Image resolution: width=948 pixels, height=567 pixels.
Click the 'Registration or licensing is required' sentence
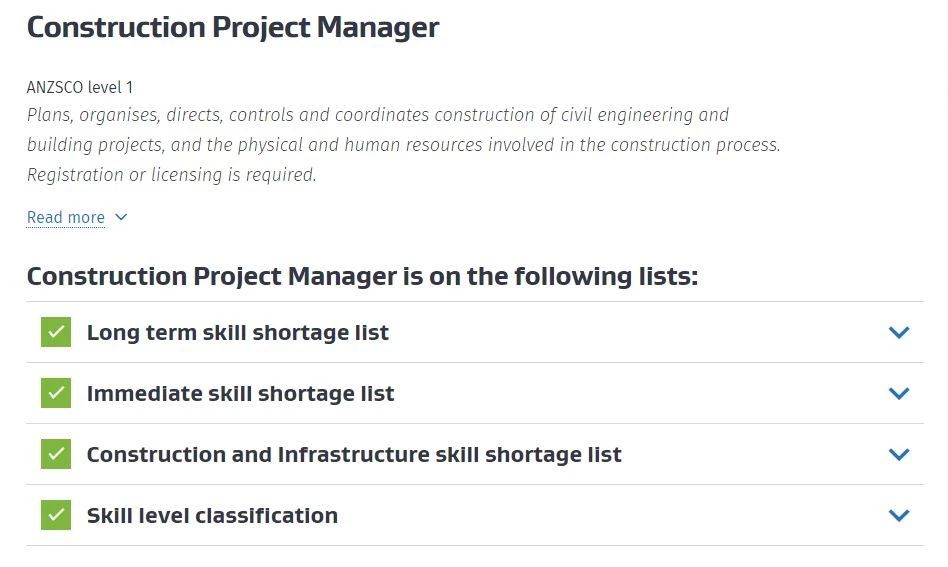click(x=172, y=175)
